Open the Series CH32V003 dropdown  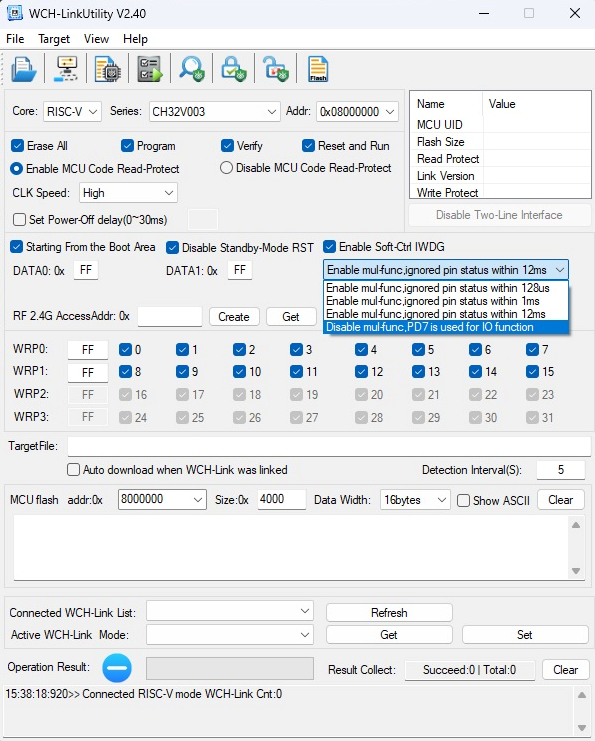coord(215,112)
